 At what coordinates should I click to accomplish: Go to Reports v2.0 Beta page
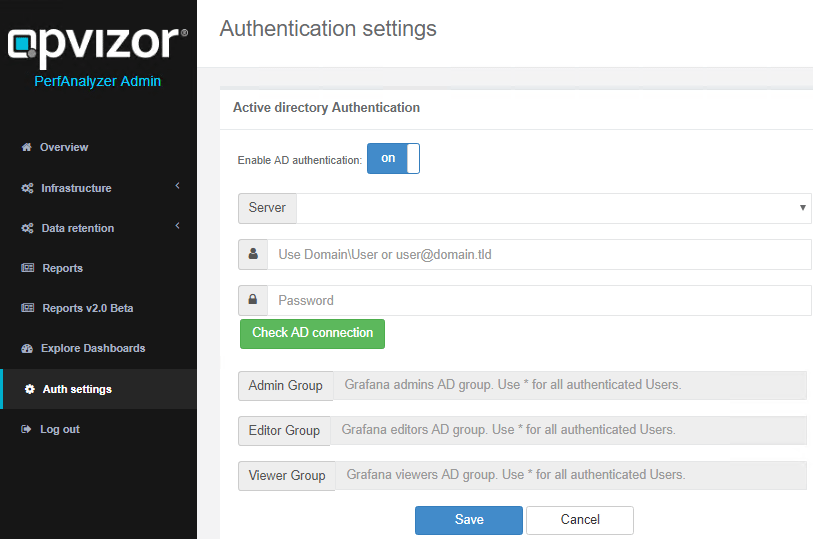[x=87, y=308]
